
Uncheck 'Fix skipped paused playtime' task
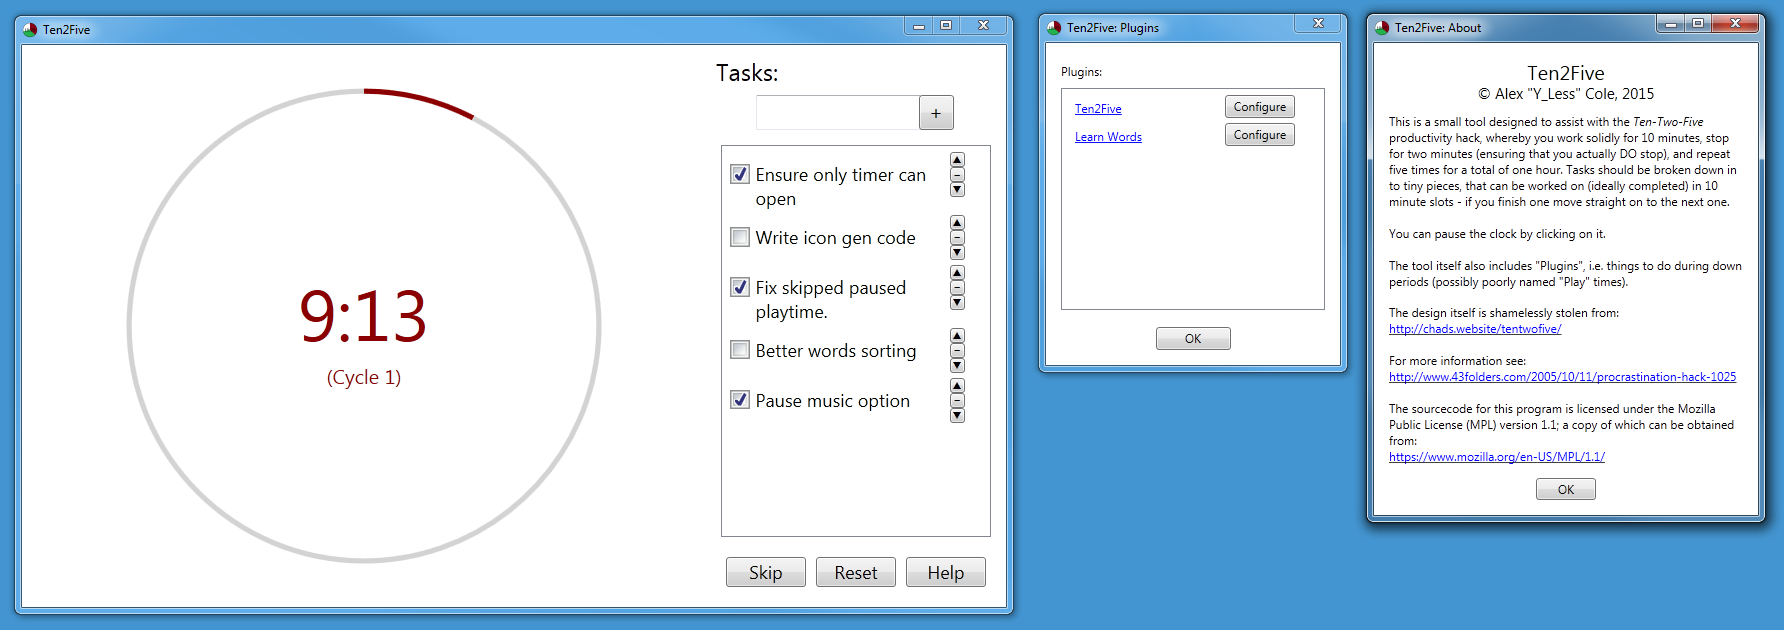coord(740,287)
